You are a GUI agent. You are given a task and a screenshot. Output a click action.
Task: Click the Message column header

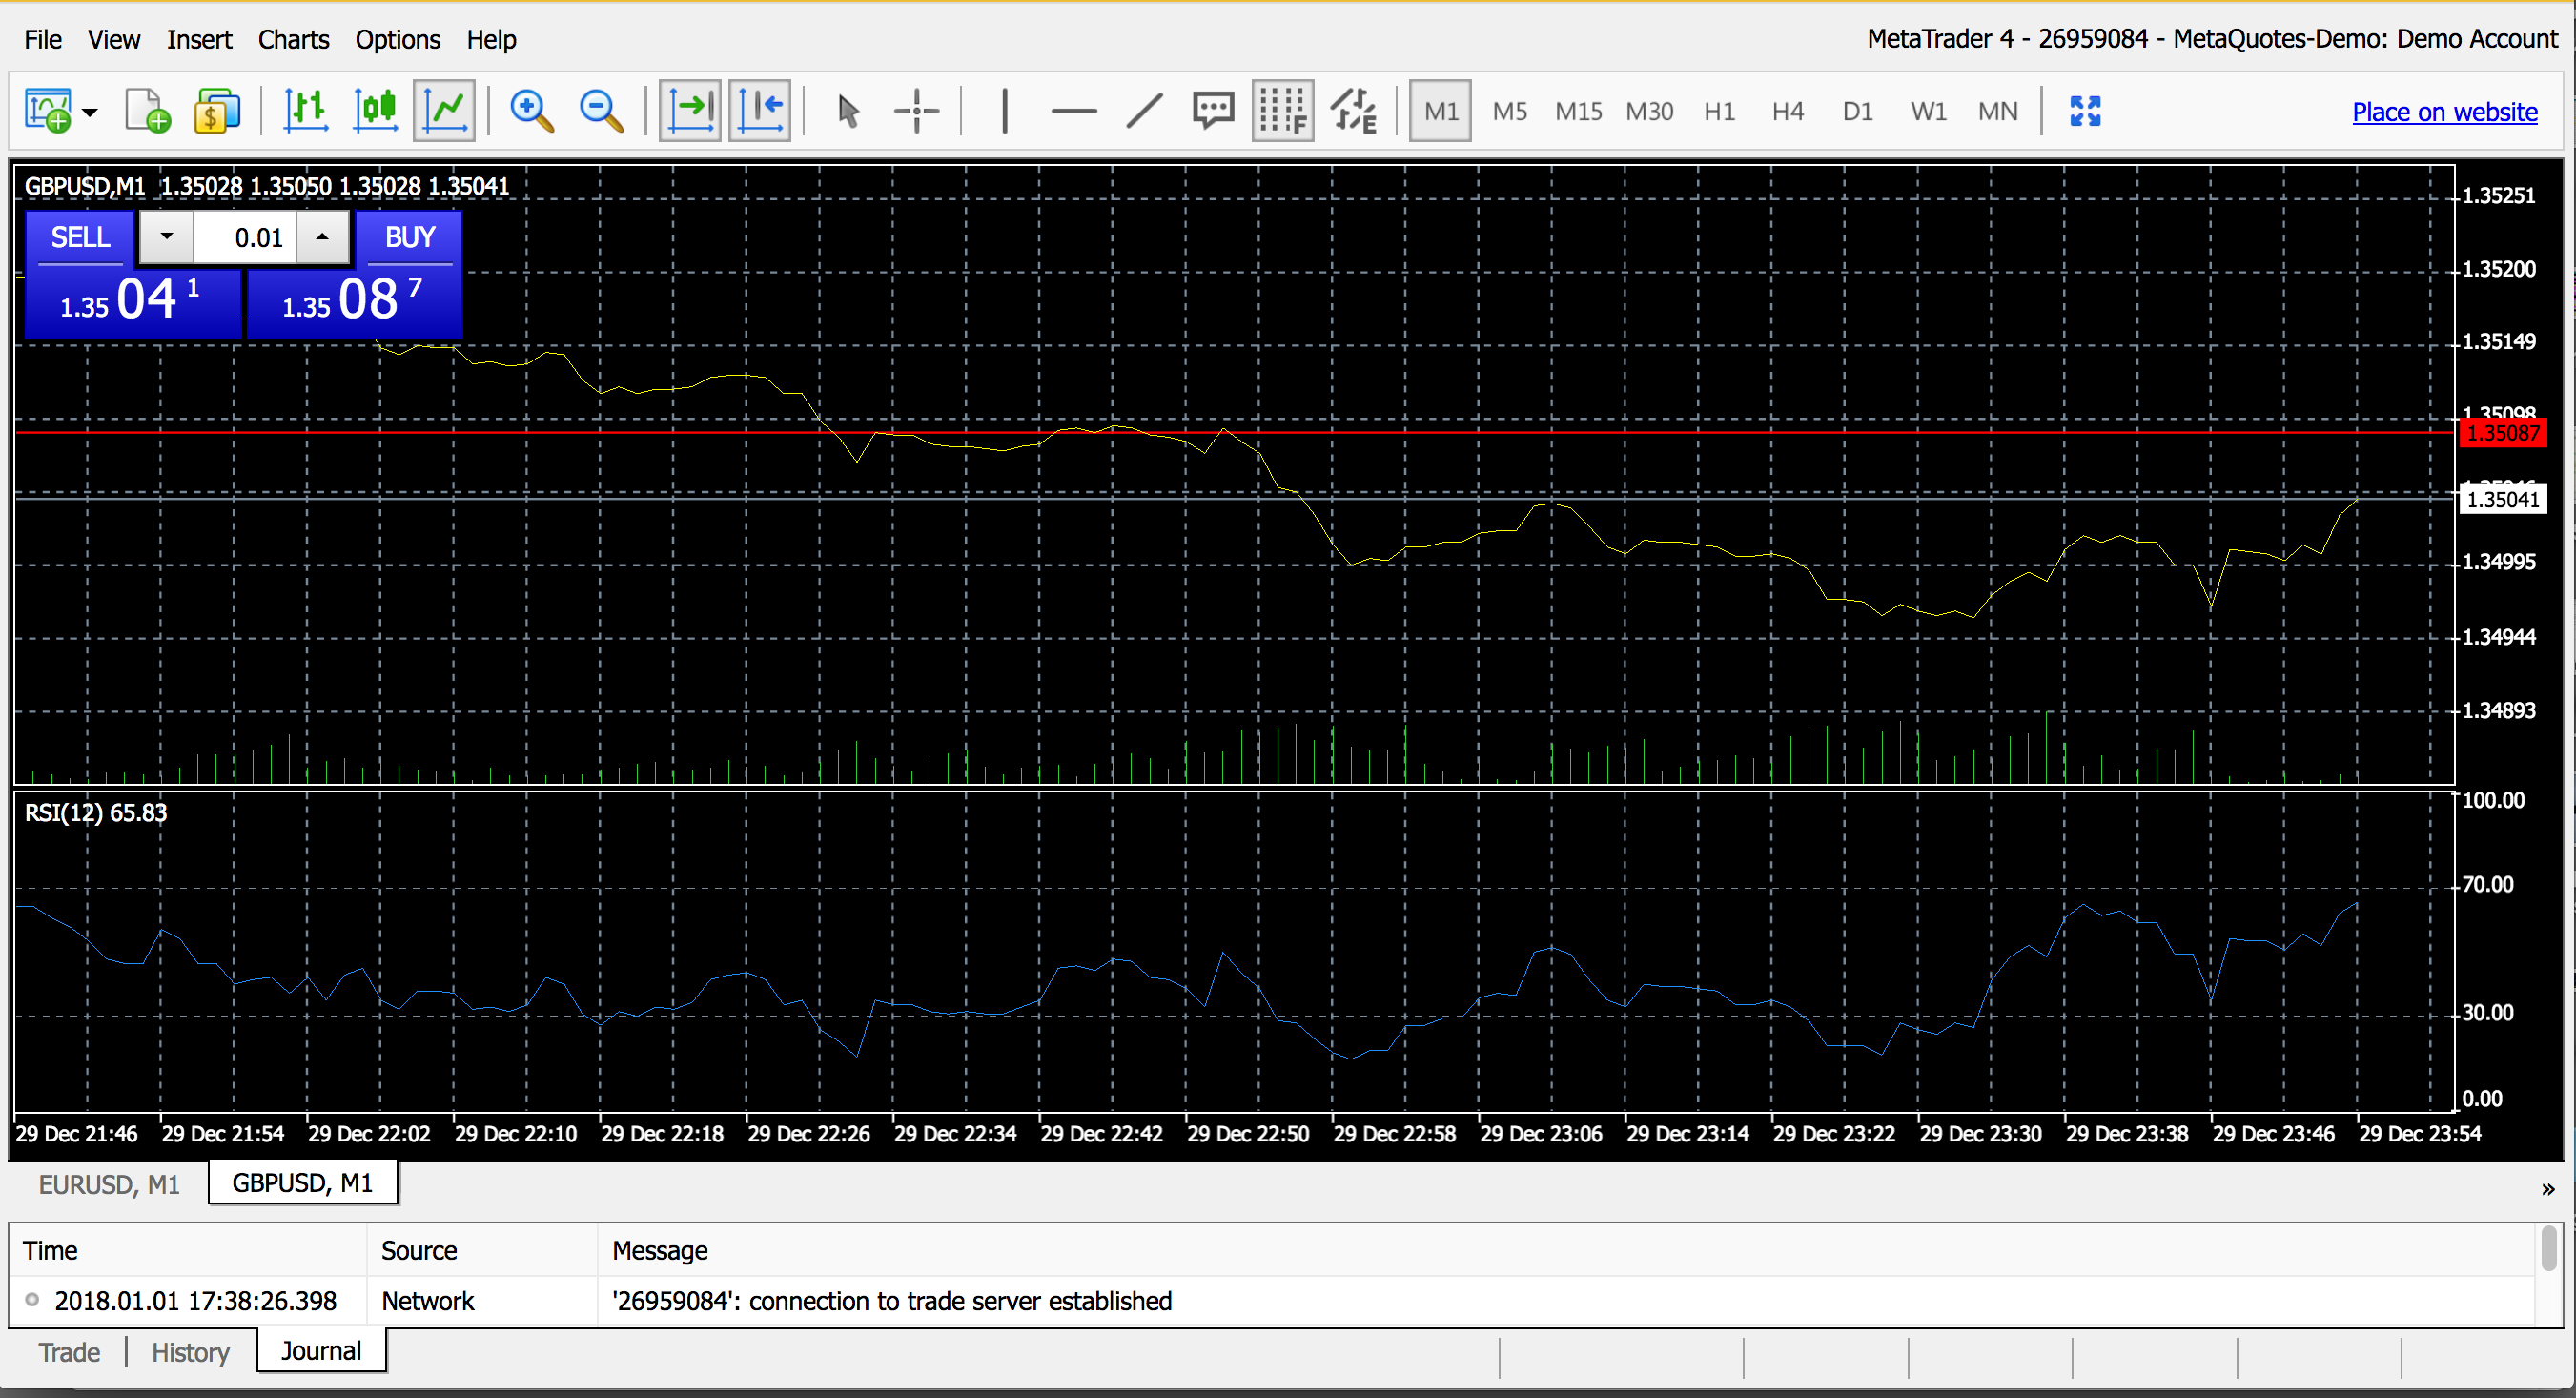[x=1565, y=1250]
